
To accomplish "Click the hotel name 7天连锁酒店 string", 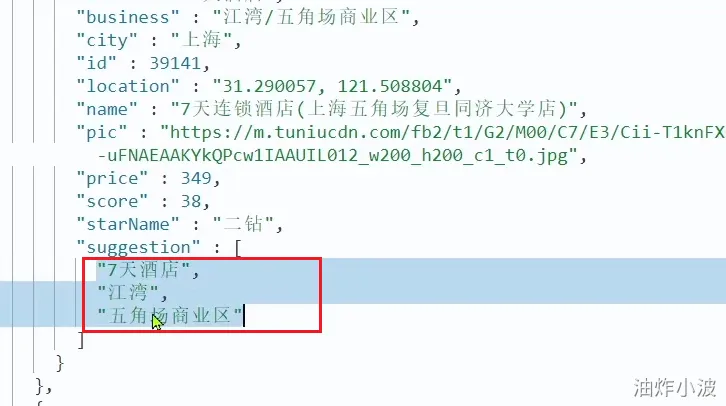I will coord(374,109).
